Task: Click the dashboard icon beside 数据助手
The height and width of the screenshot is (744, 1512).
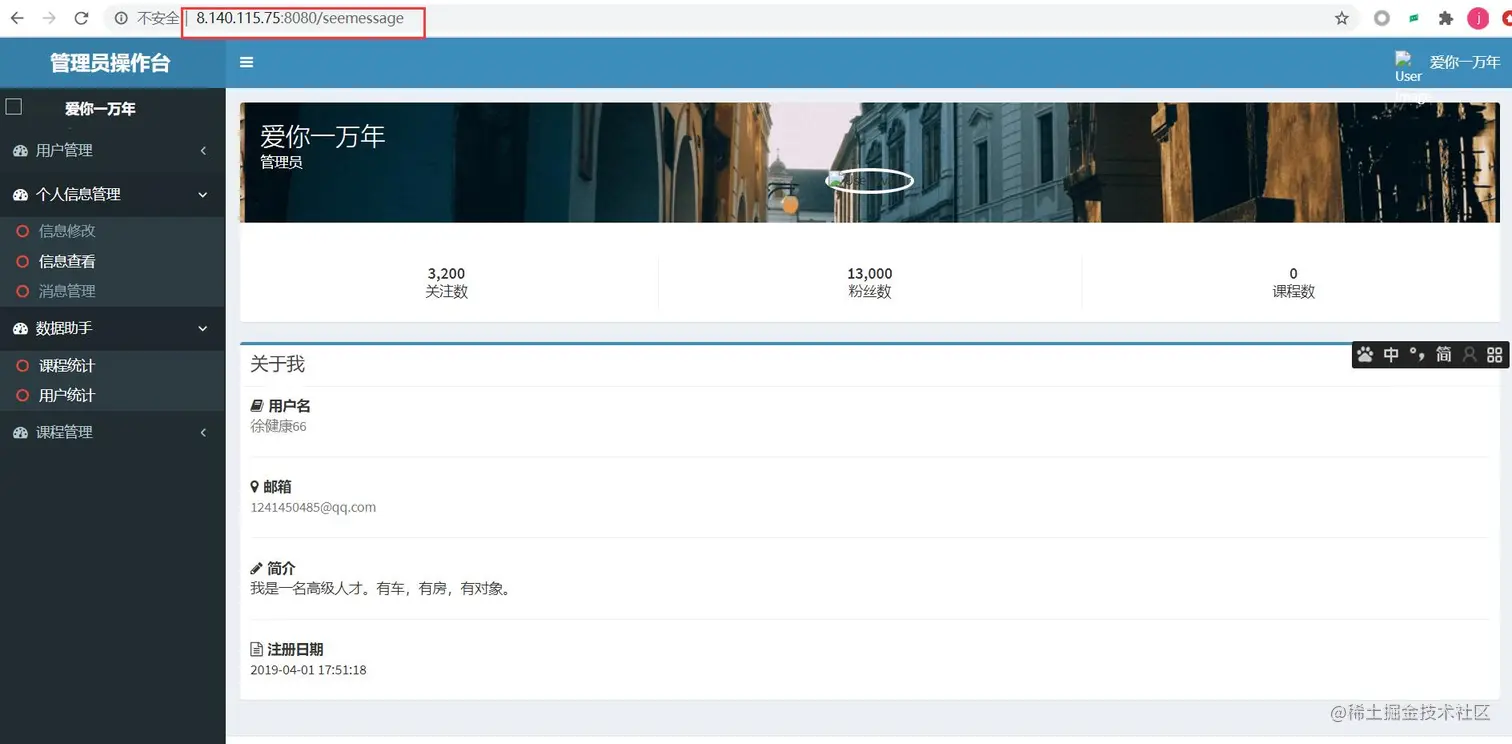Action: click(20, 328)
